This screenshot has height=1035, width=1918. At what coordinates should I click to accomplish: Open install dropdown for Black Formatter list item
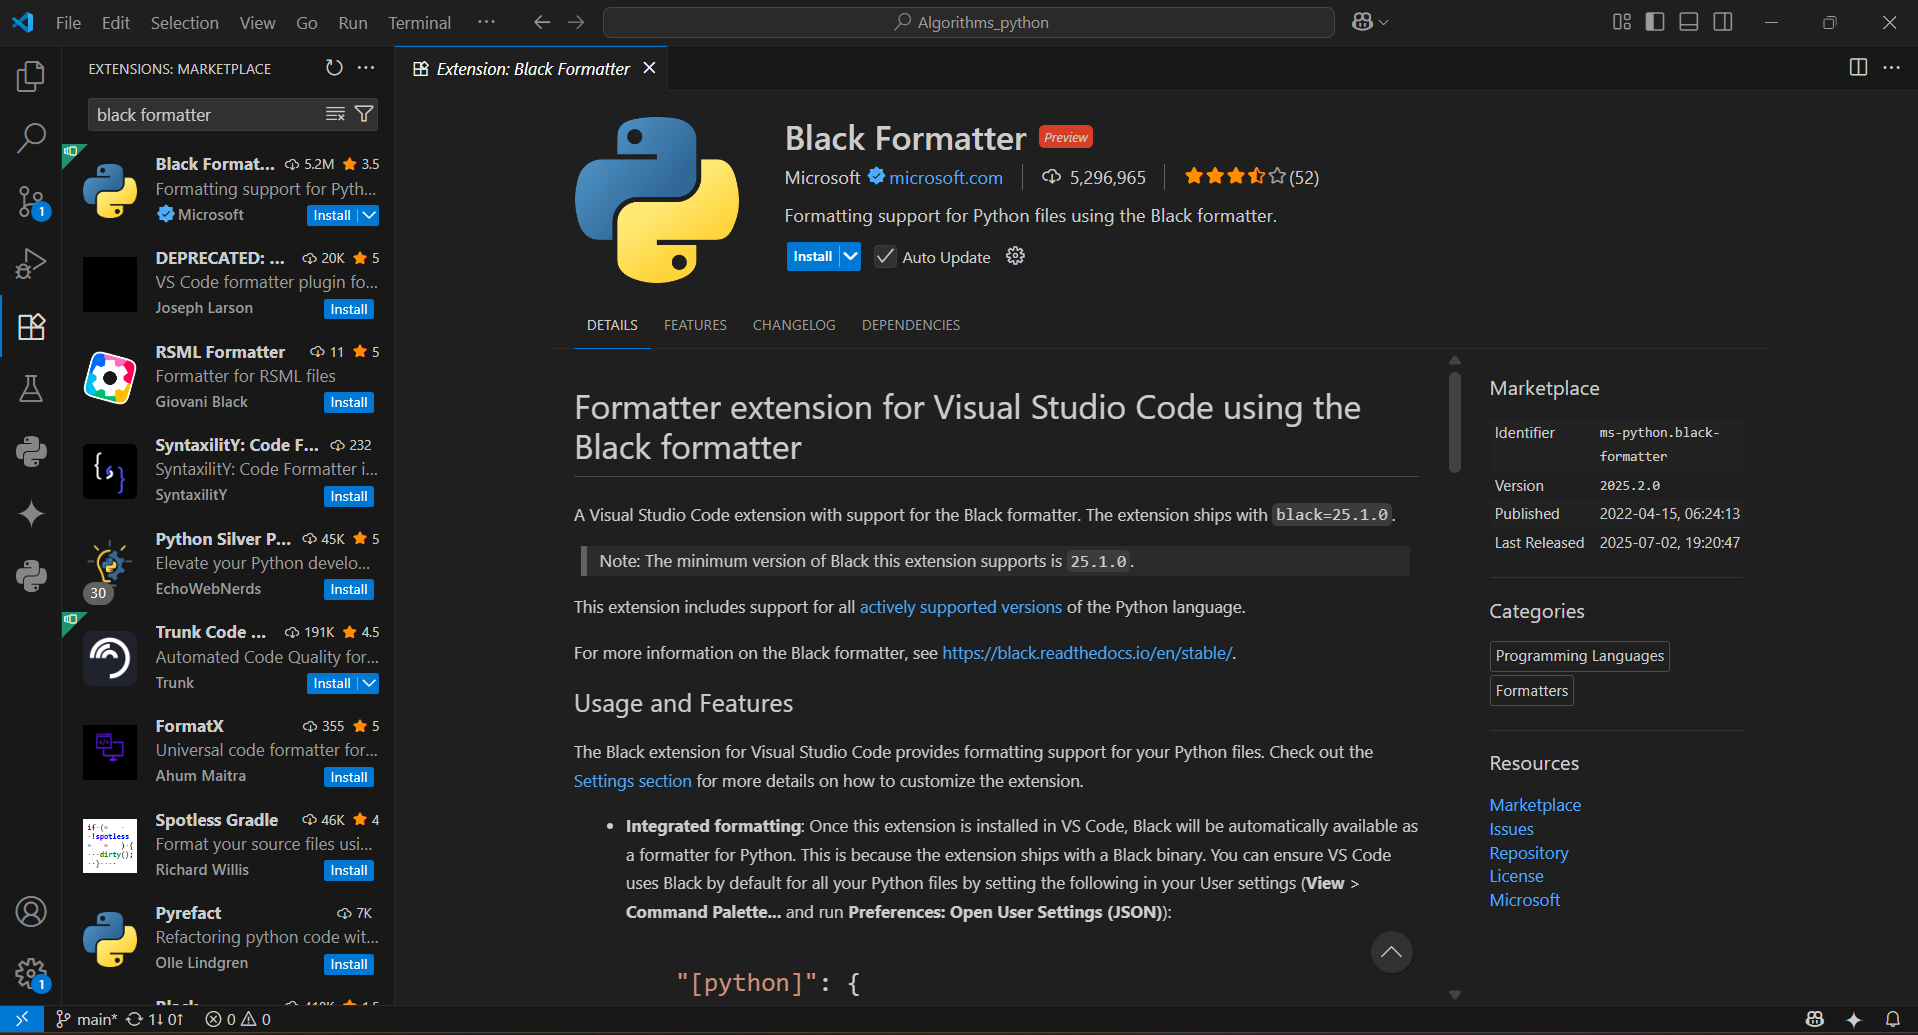tap(369, 215)
